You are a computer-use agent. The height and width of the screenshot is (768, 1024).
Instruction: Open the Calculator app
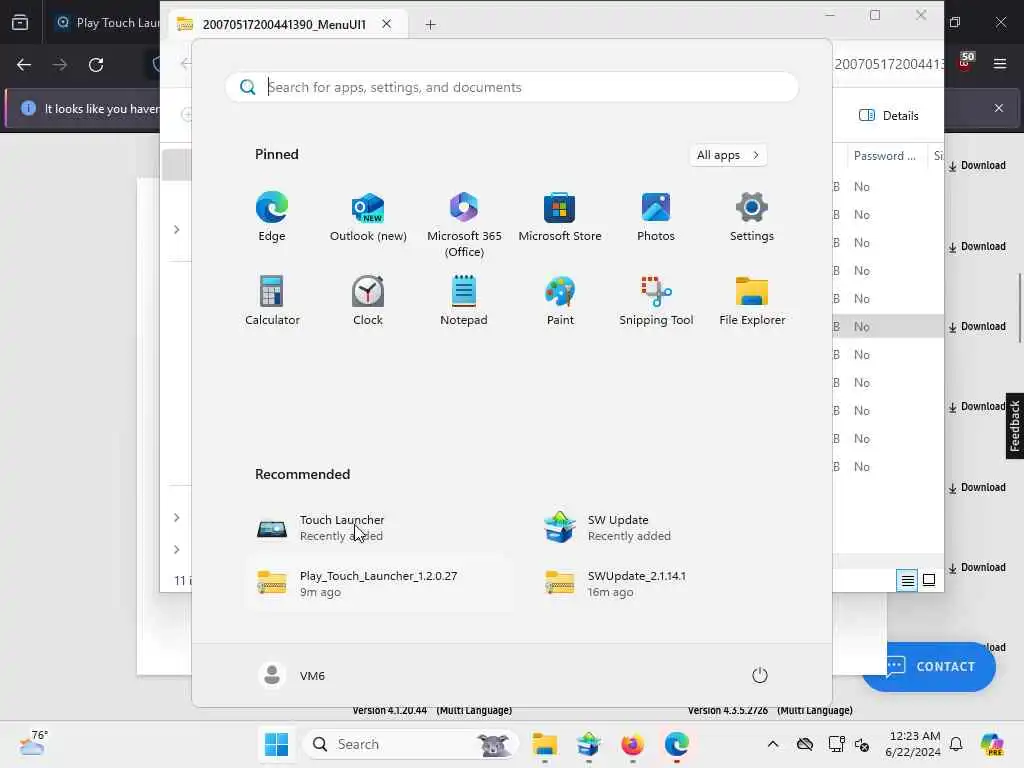(272, 301)
